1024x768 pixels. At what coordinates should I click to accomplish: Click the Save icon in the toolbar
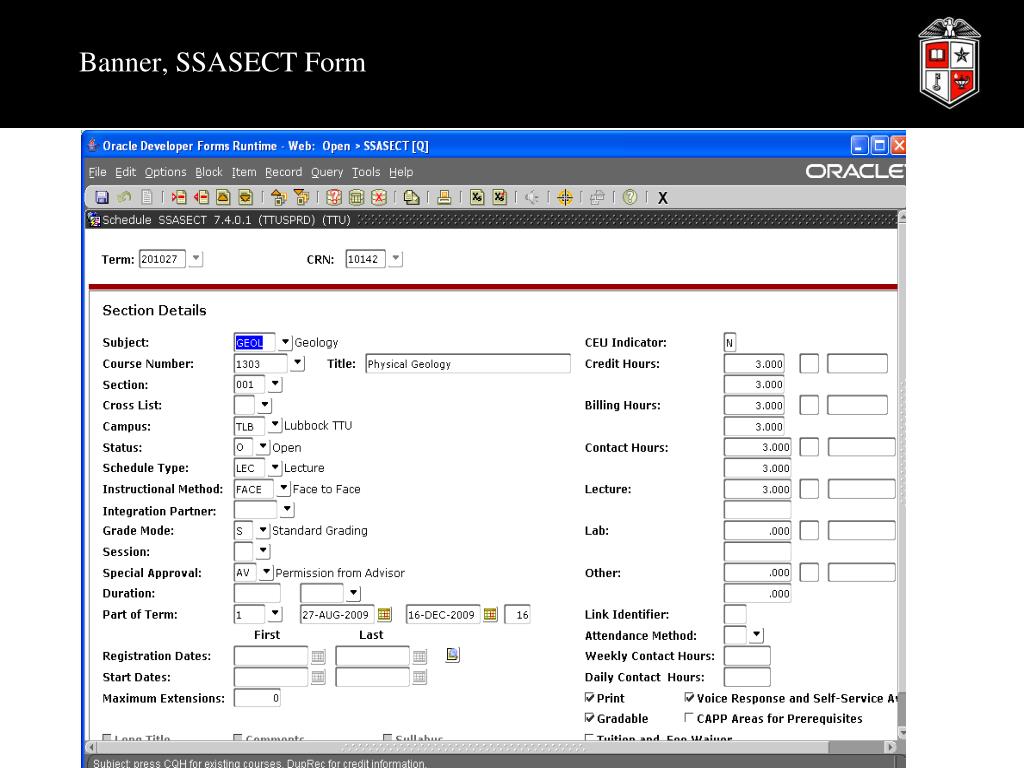[102, 197]
